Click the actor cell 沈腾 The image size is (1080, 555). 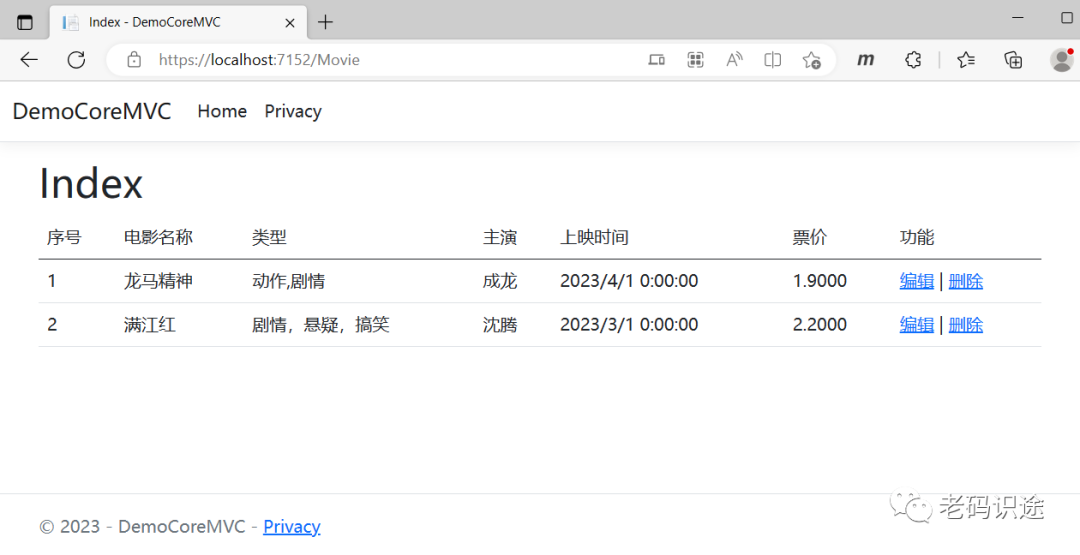click(x=500, y=324)
